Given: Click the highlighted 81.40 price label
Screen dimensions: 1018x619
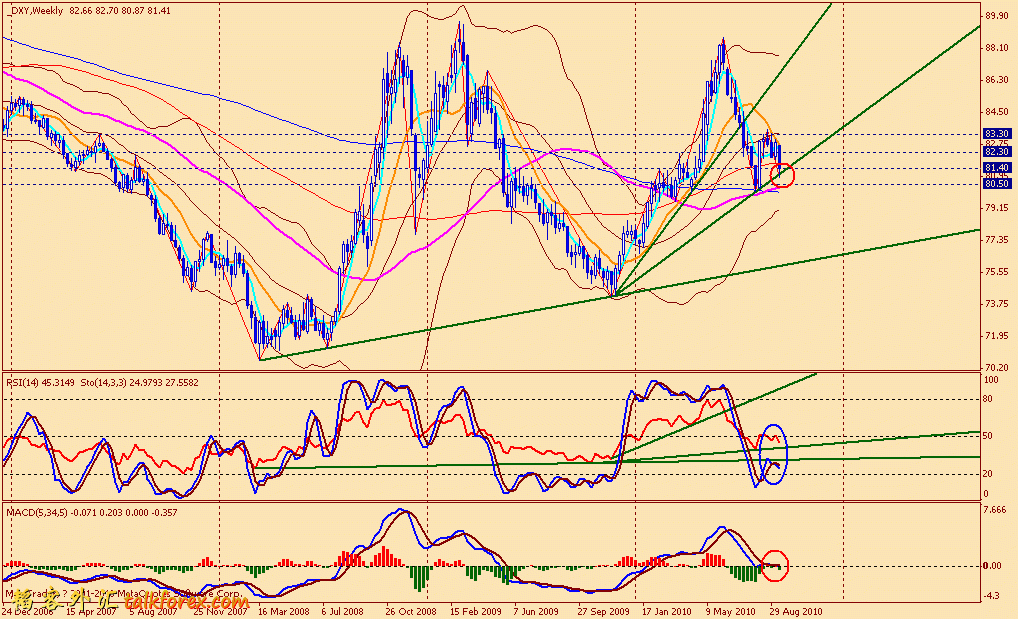Looking at the screenshot, I should (997, 168).
